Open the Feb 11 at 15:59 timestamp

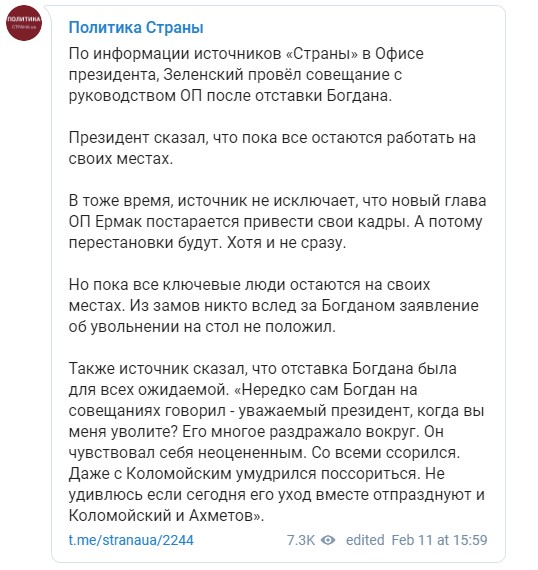click(439, 540)
